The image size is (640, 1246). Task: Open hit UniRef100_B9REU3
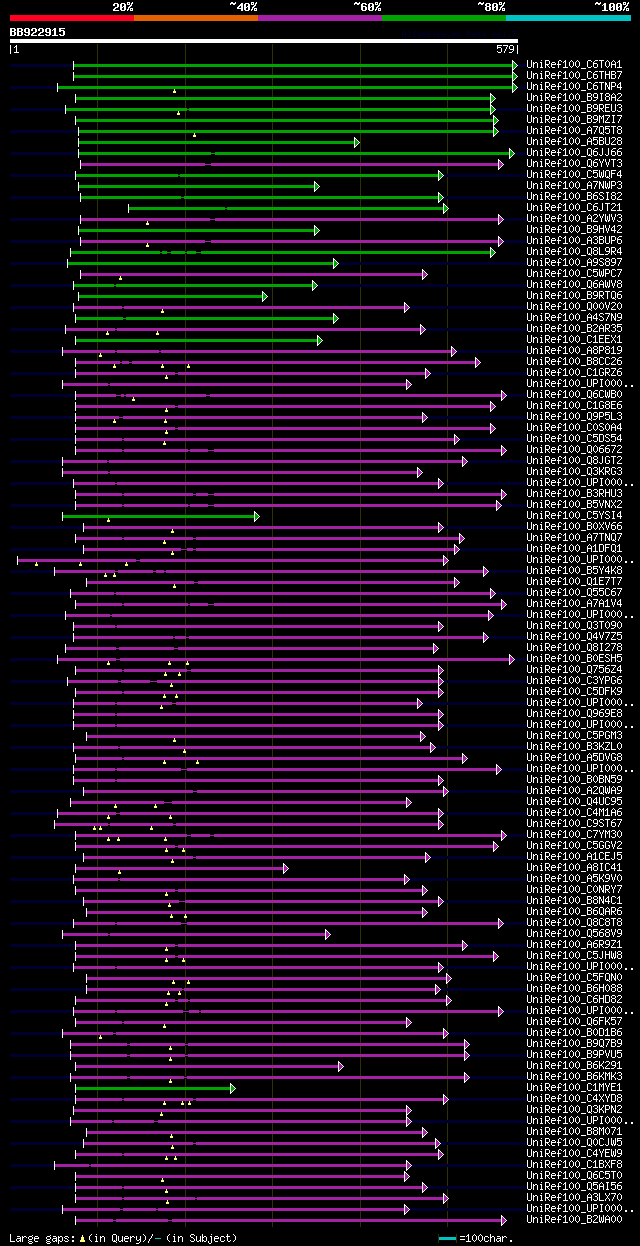click(x=574, y=108)
